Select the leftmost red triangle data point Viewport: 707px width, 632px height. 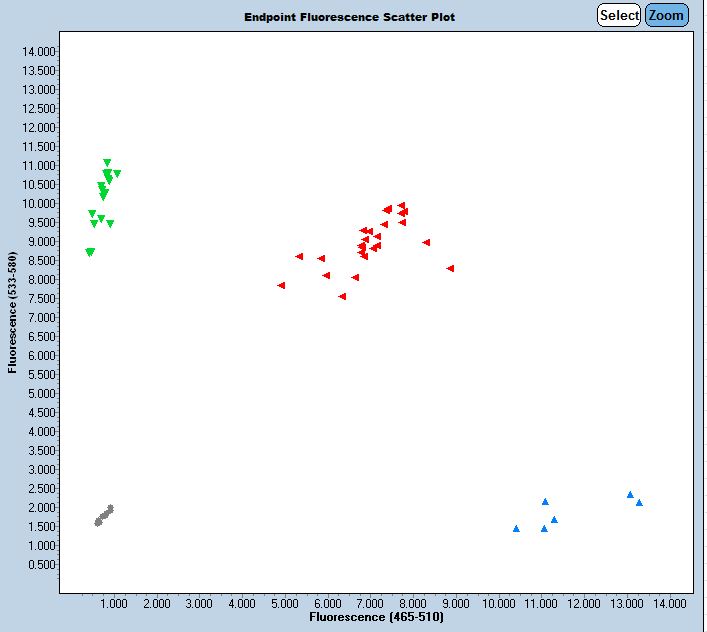coord(281,285)
